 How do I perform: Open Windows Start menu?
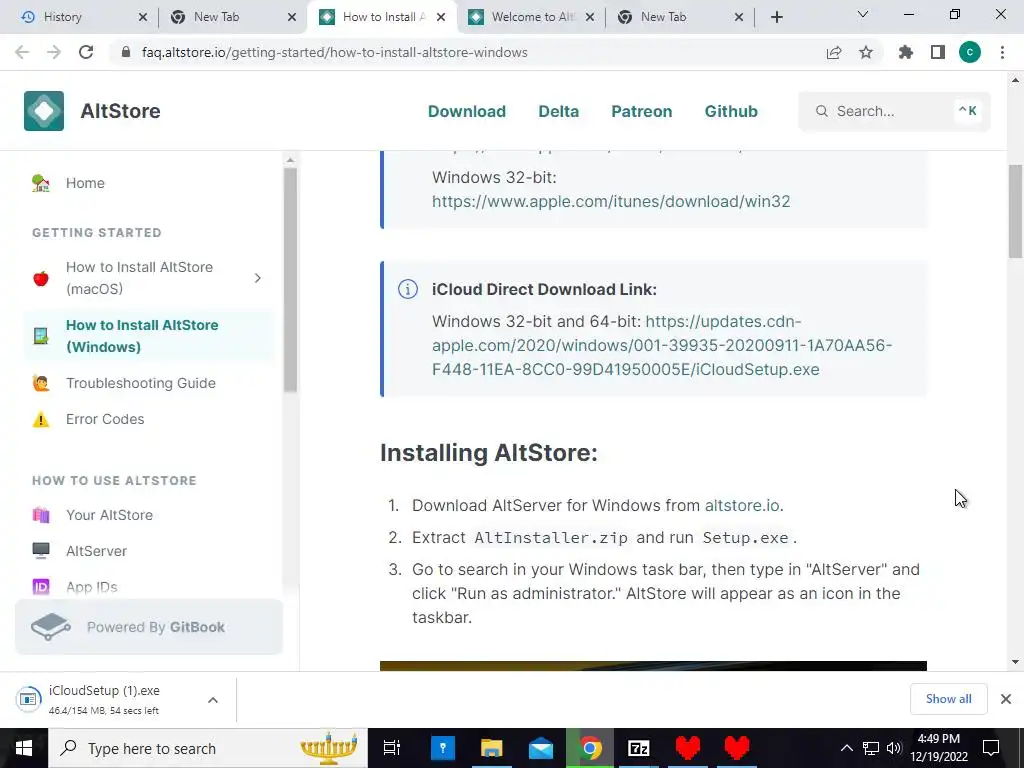[x=24, y=748]
